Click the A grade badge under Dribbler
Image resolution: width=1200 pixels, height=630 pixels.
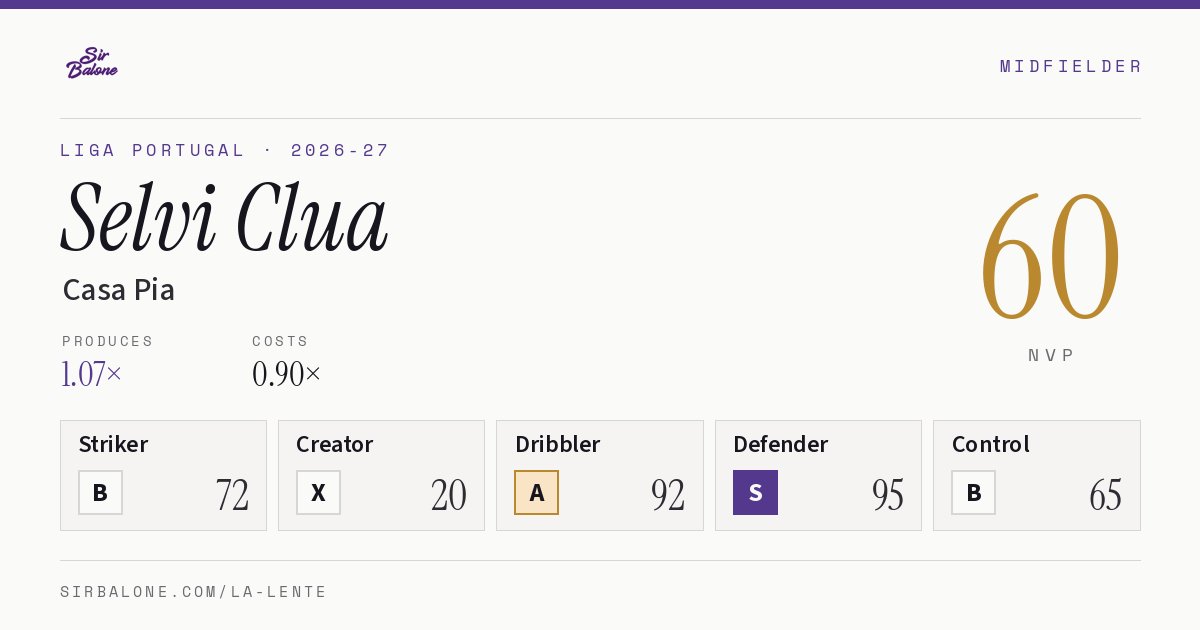pyautogui.click(x=537, y=492)
